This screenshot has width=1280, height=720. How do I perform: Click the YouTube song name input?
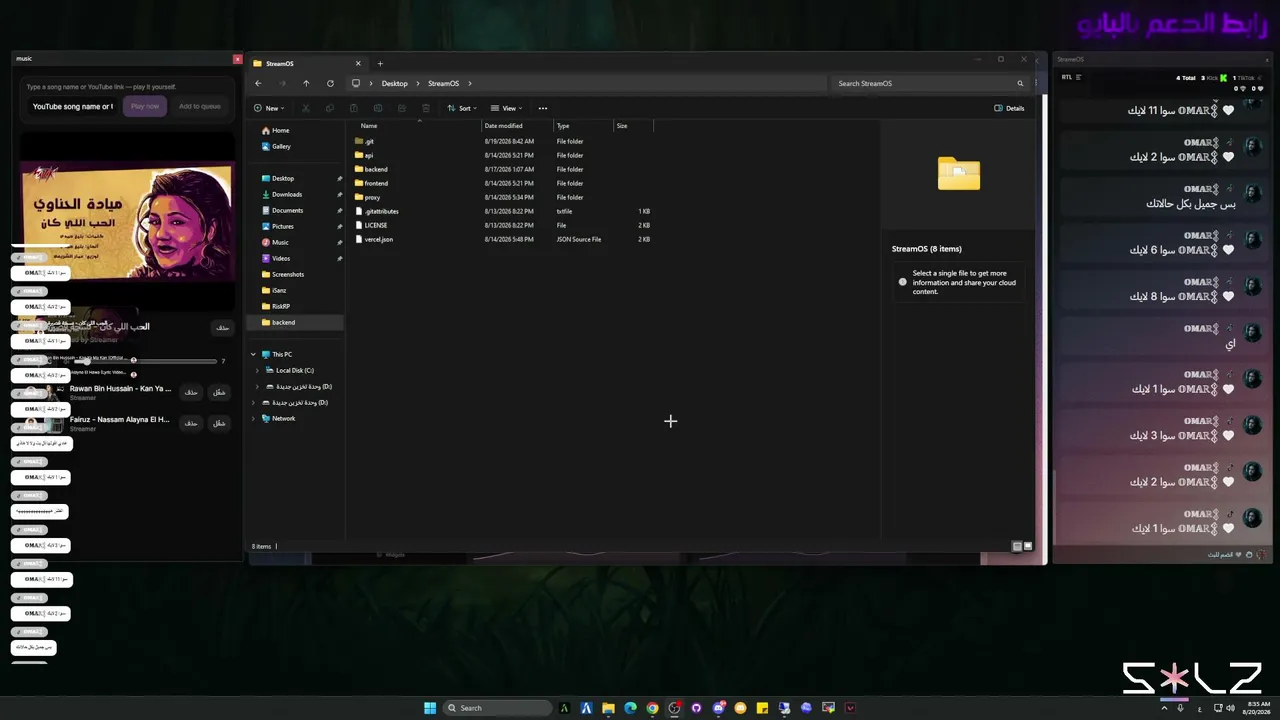[x=71, y=106]
